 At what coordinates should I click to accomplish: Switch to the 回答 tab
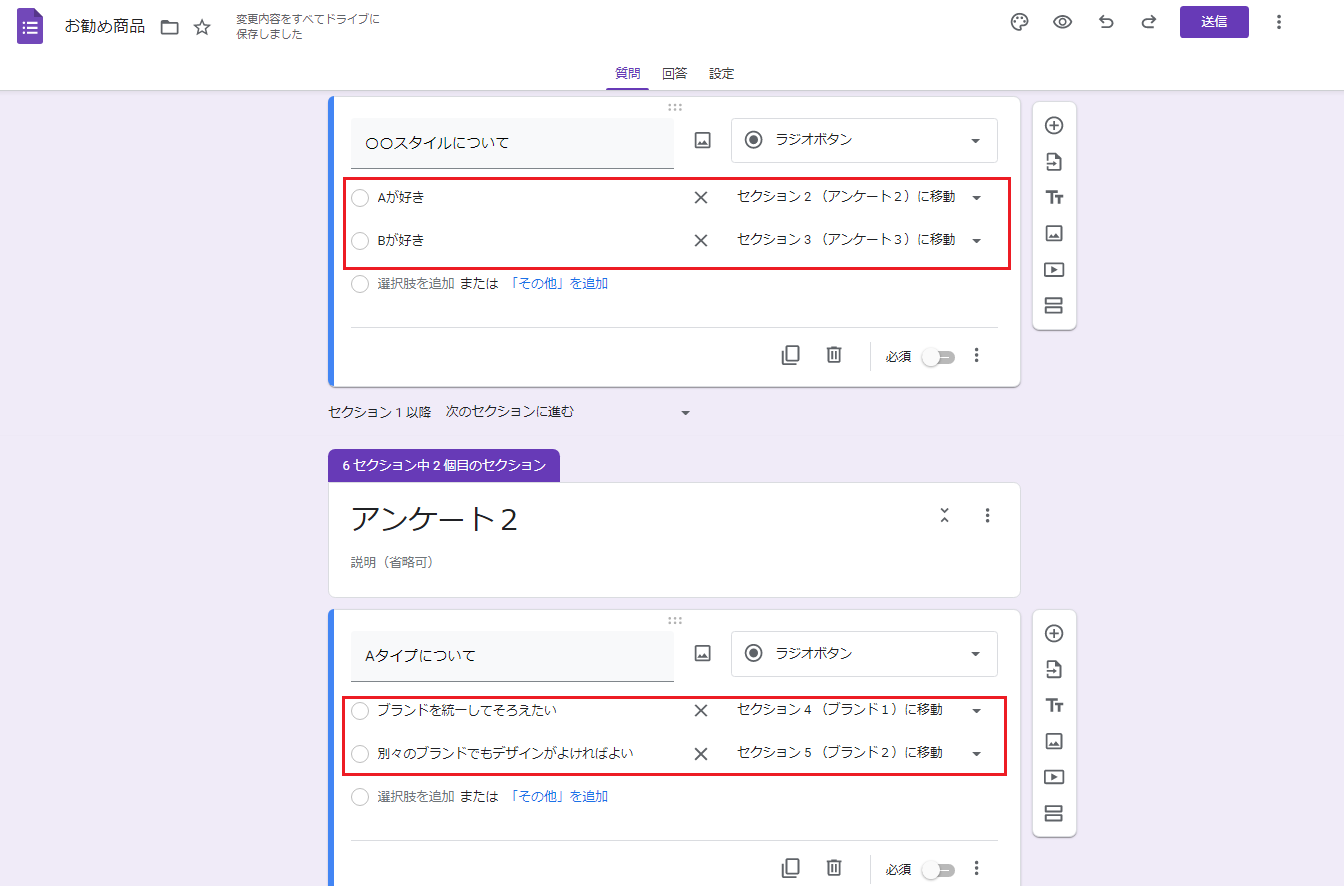(x=674, y=73)
